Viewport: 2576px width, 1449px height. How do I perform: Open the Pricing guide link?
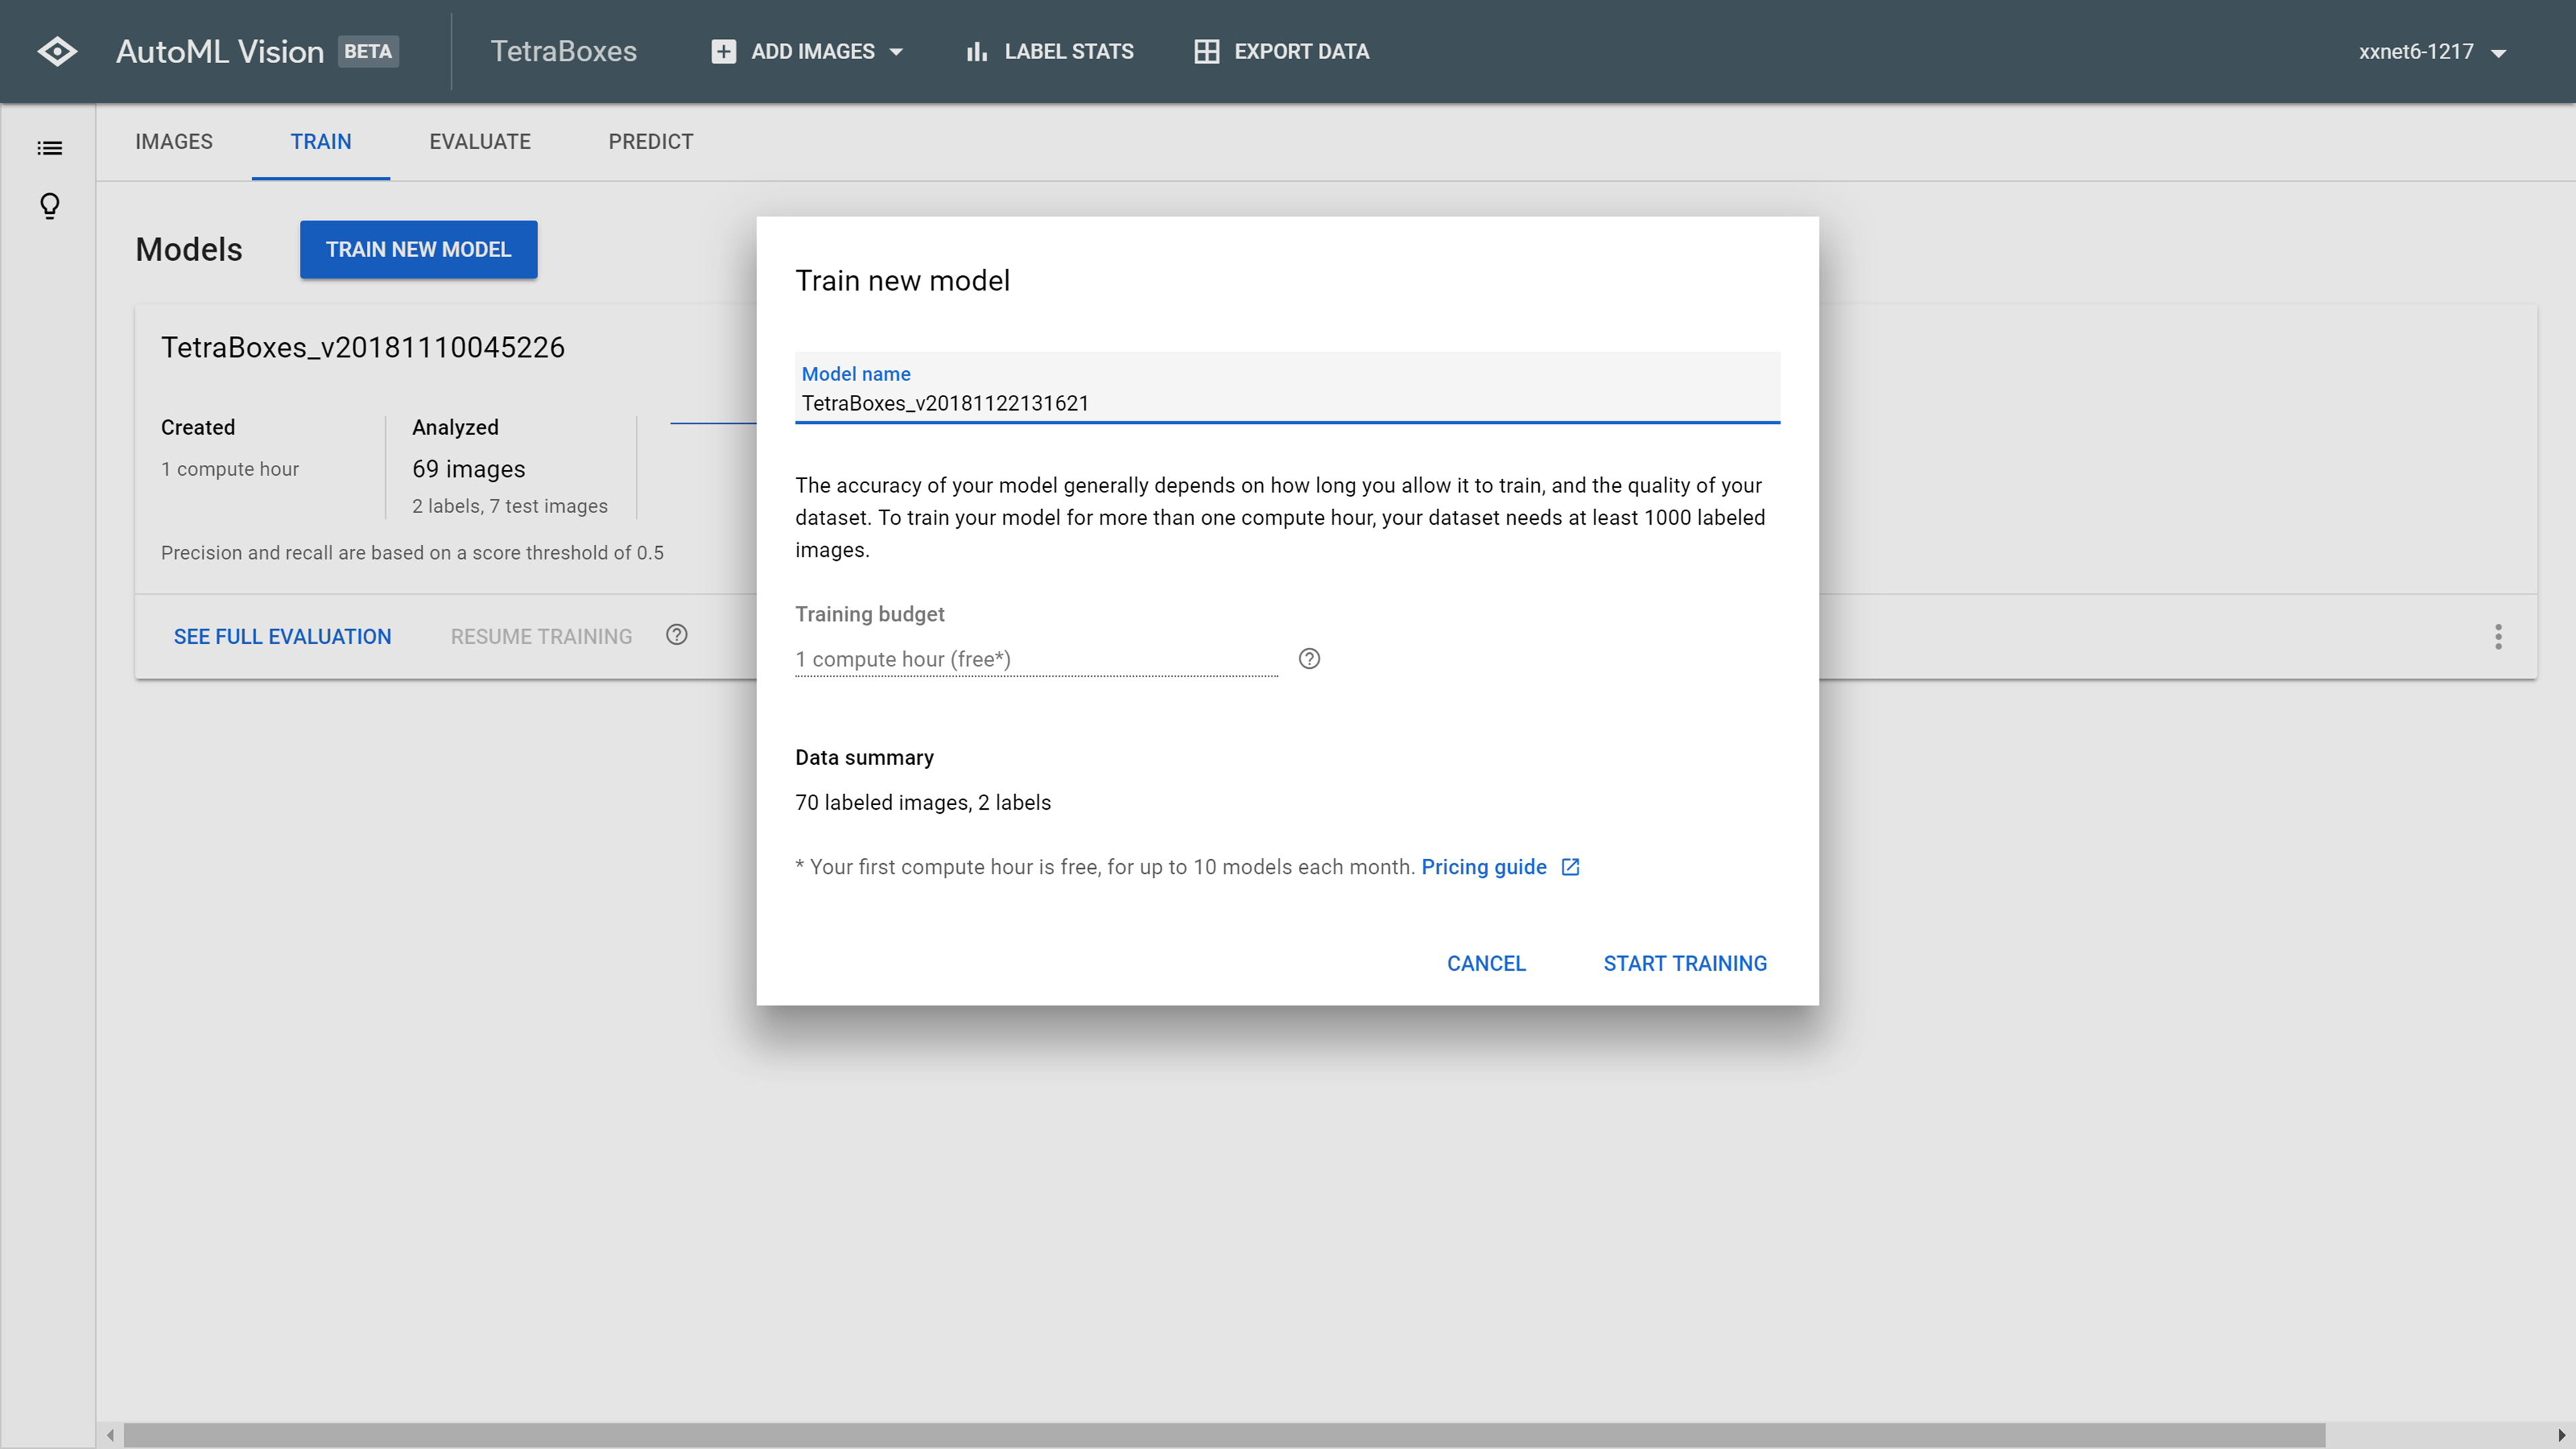(x=1483, y=867)
